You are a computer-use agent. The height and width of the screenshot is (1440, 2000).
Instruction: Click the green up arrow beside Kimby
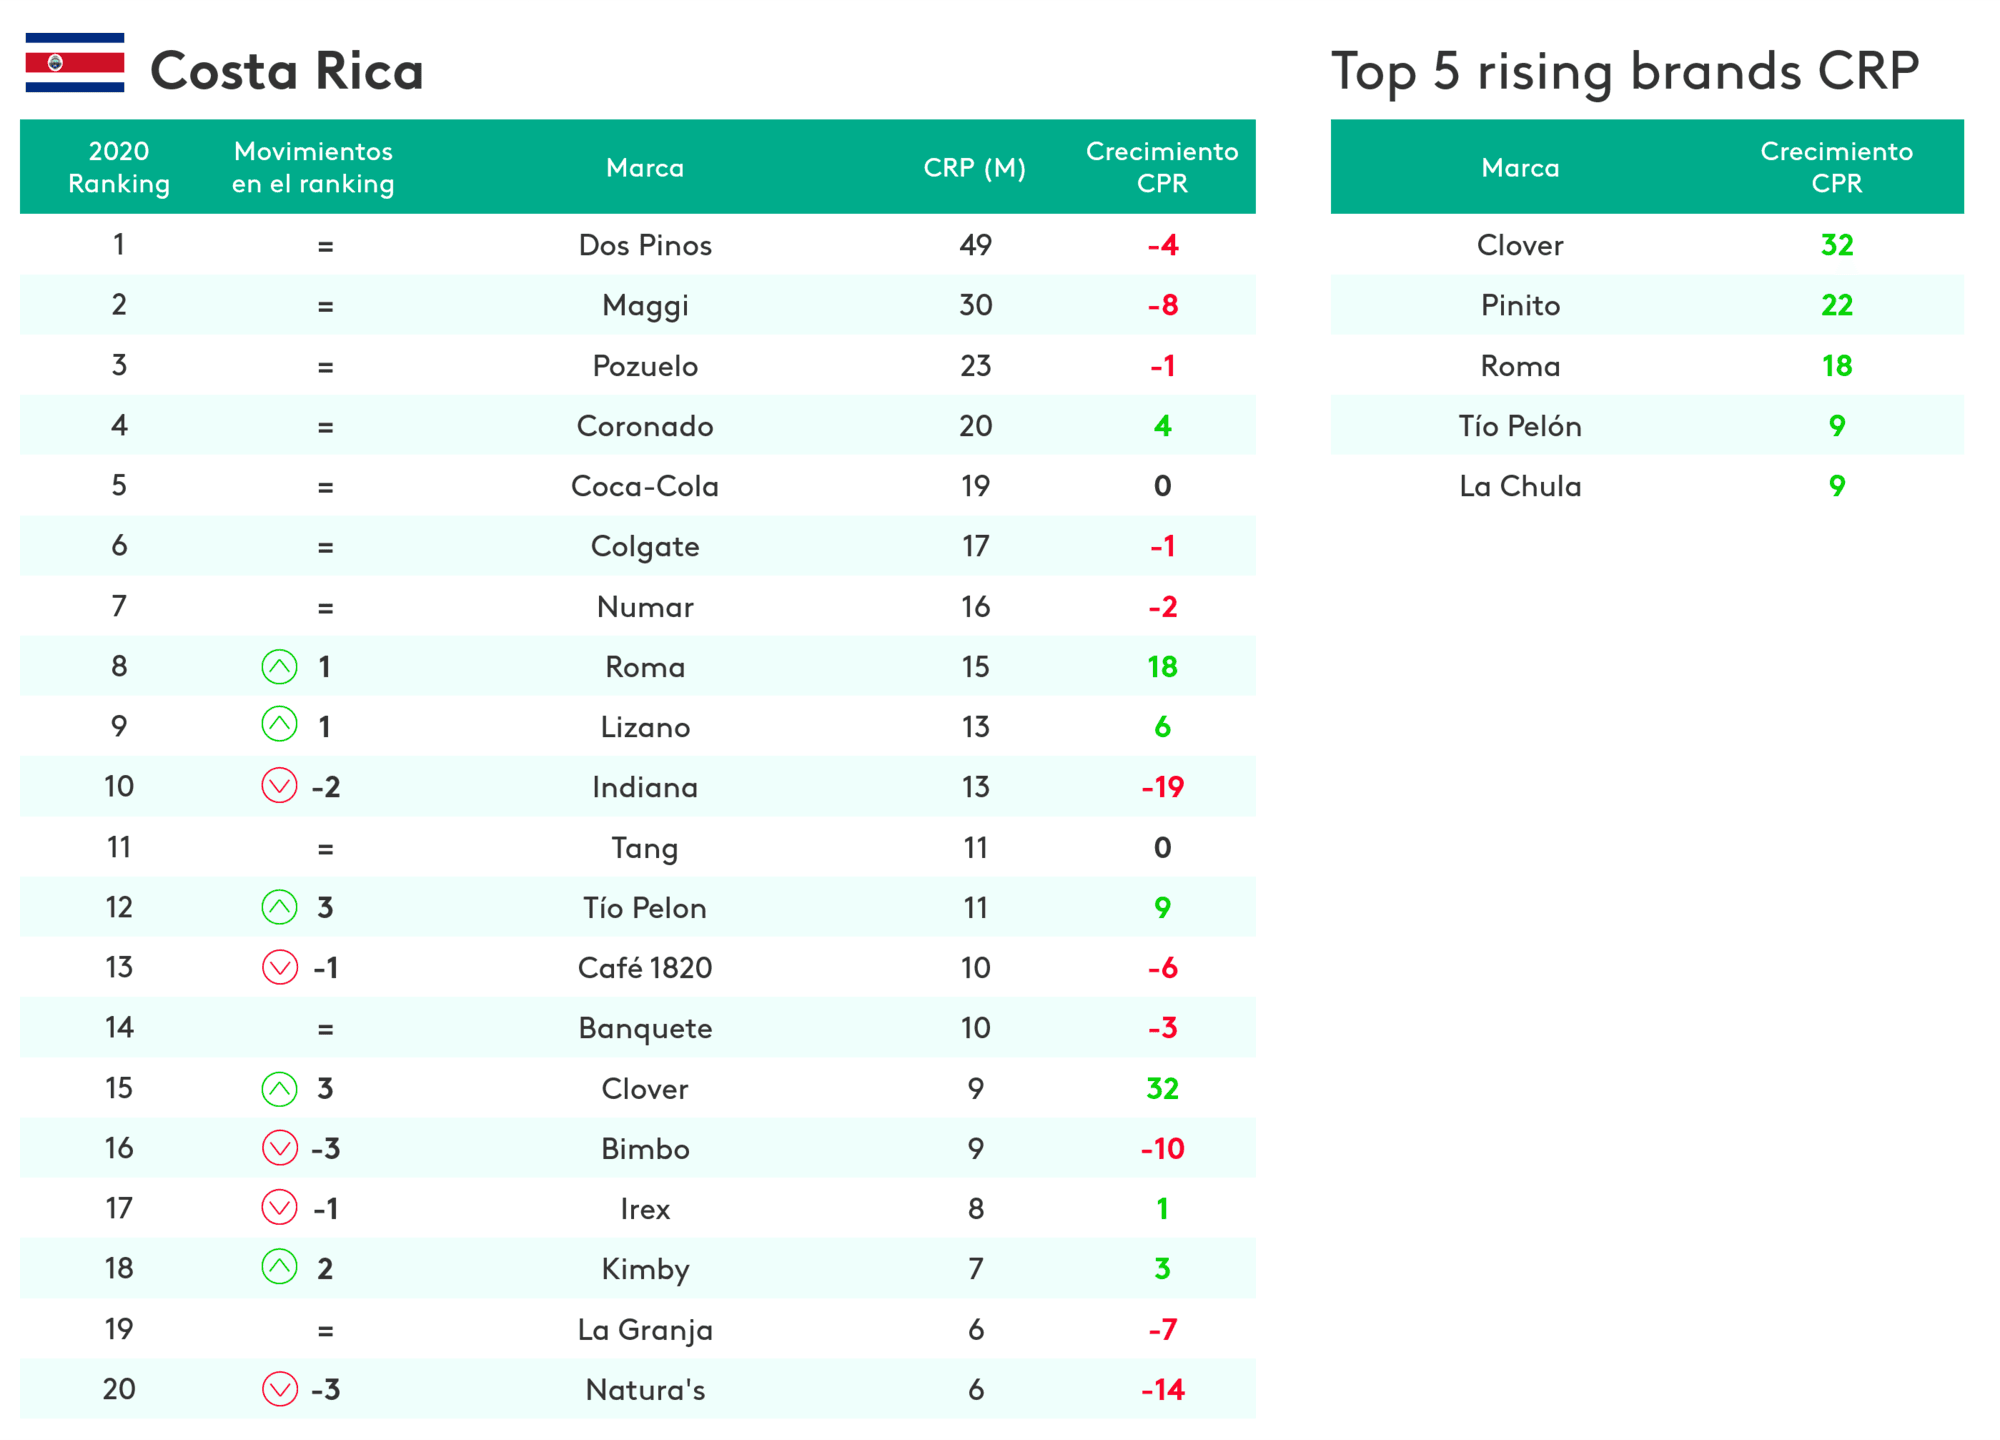(279, 1267)
